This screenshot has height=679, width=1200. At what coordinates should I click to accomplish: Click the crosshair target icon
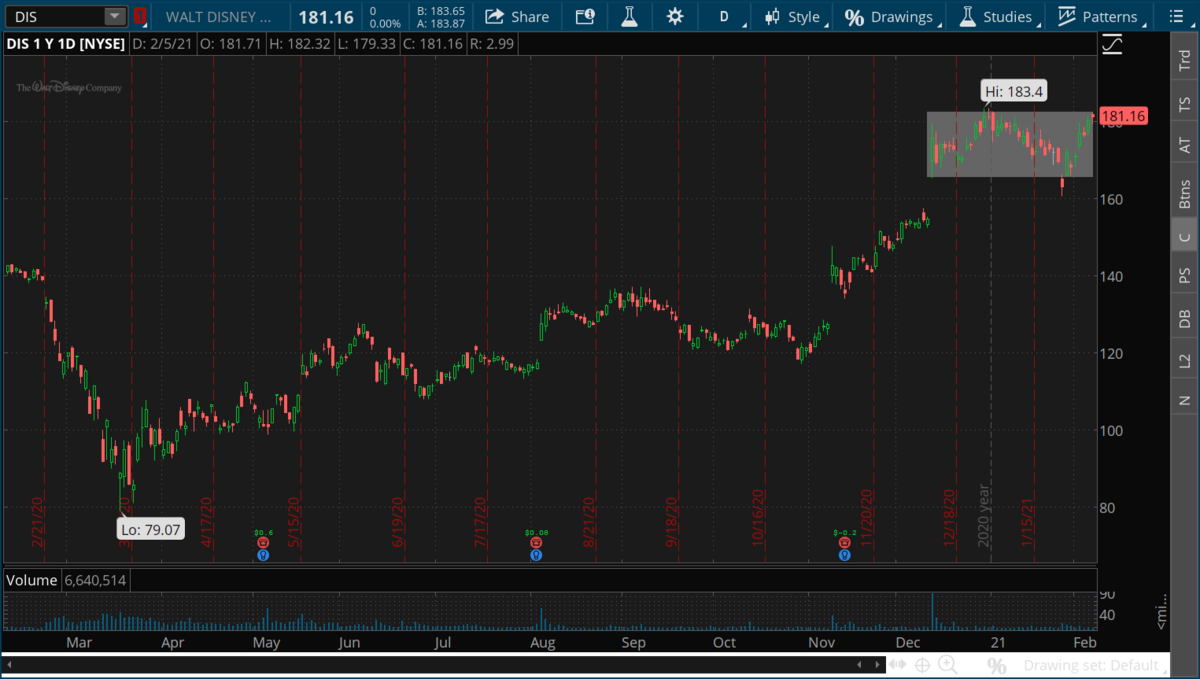pyautogui.click(x=922, y=665)
